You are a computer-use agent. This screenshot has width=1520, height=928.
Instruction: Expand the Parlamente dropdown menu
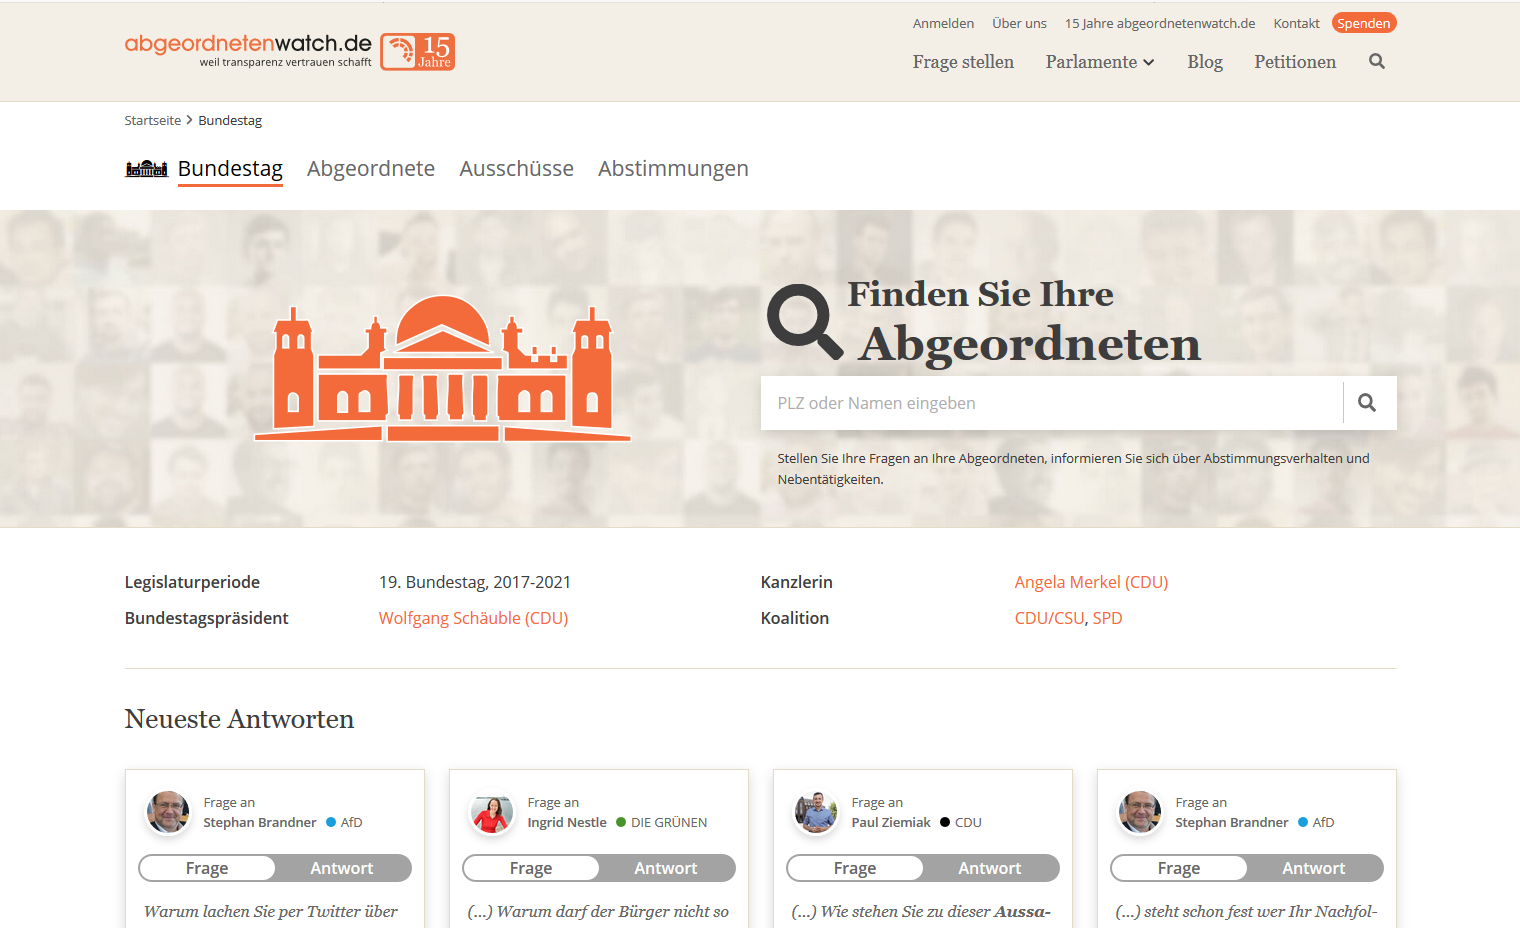(1100, 62)
